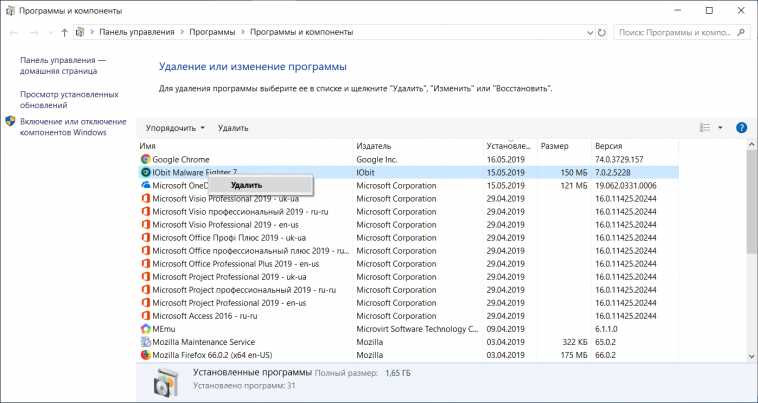Image resolution: width=758 pixels, height=403 pixels.
Task: Click the IObit Malware Fighter icon
Action: 146,172
